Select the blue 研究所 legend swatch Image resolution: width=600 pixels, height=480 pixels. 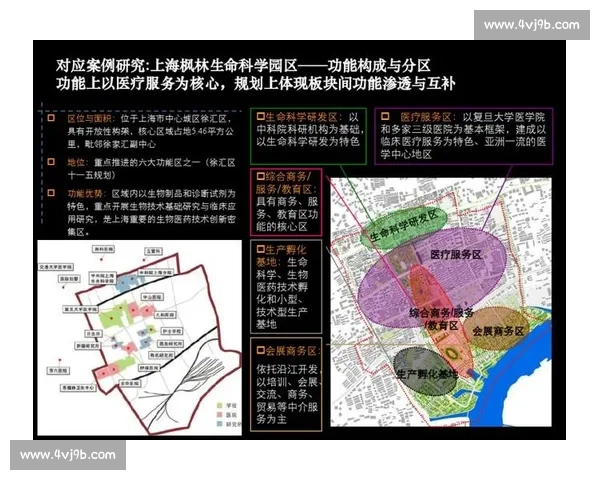[x=220, y=424]
